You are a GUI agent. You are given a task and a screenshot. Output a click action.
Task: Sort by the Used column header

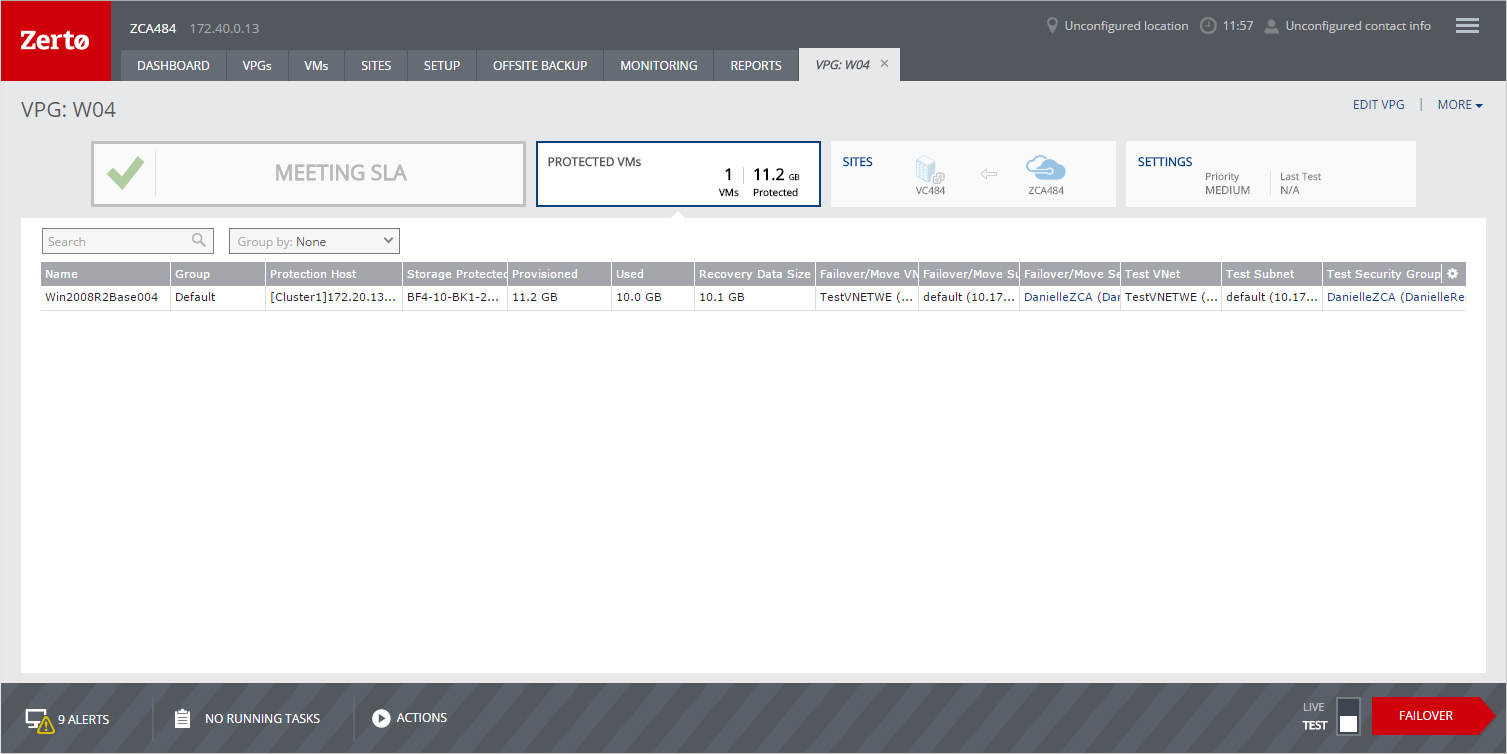pos(653,274)
